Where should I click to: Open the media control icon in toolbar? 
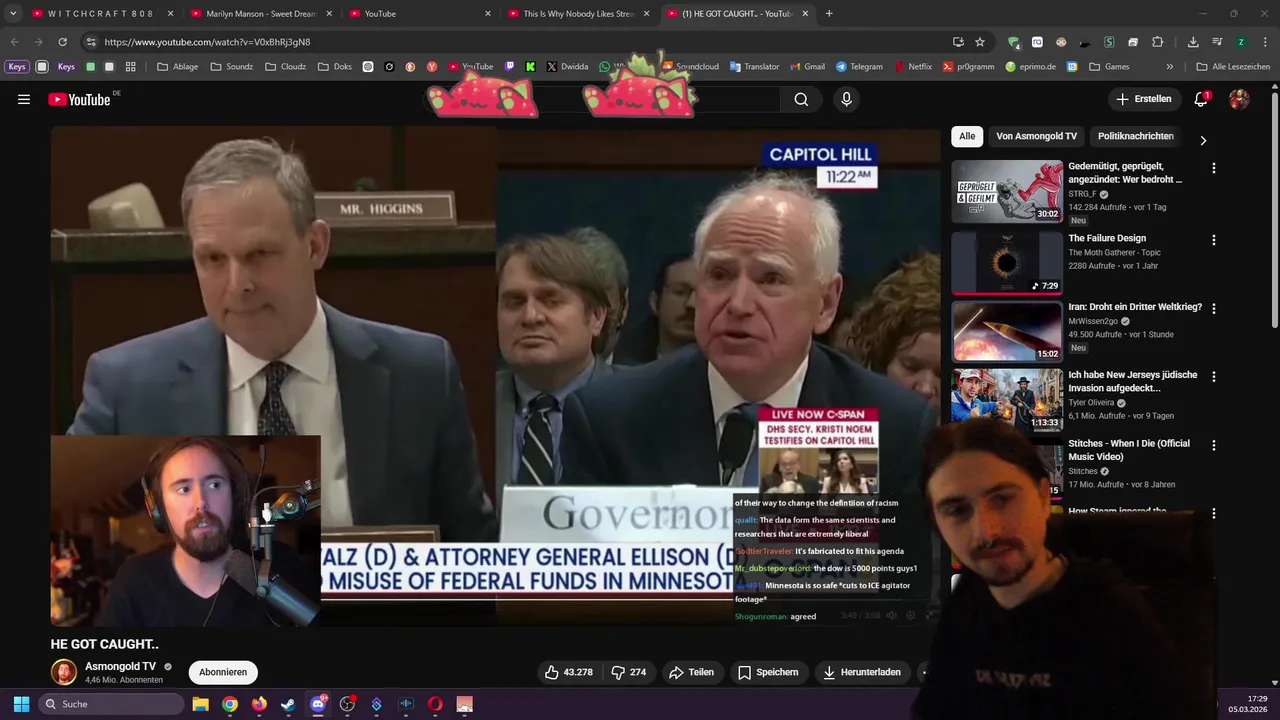point(1217,42)
